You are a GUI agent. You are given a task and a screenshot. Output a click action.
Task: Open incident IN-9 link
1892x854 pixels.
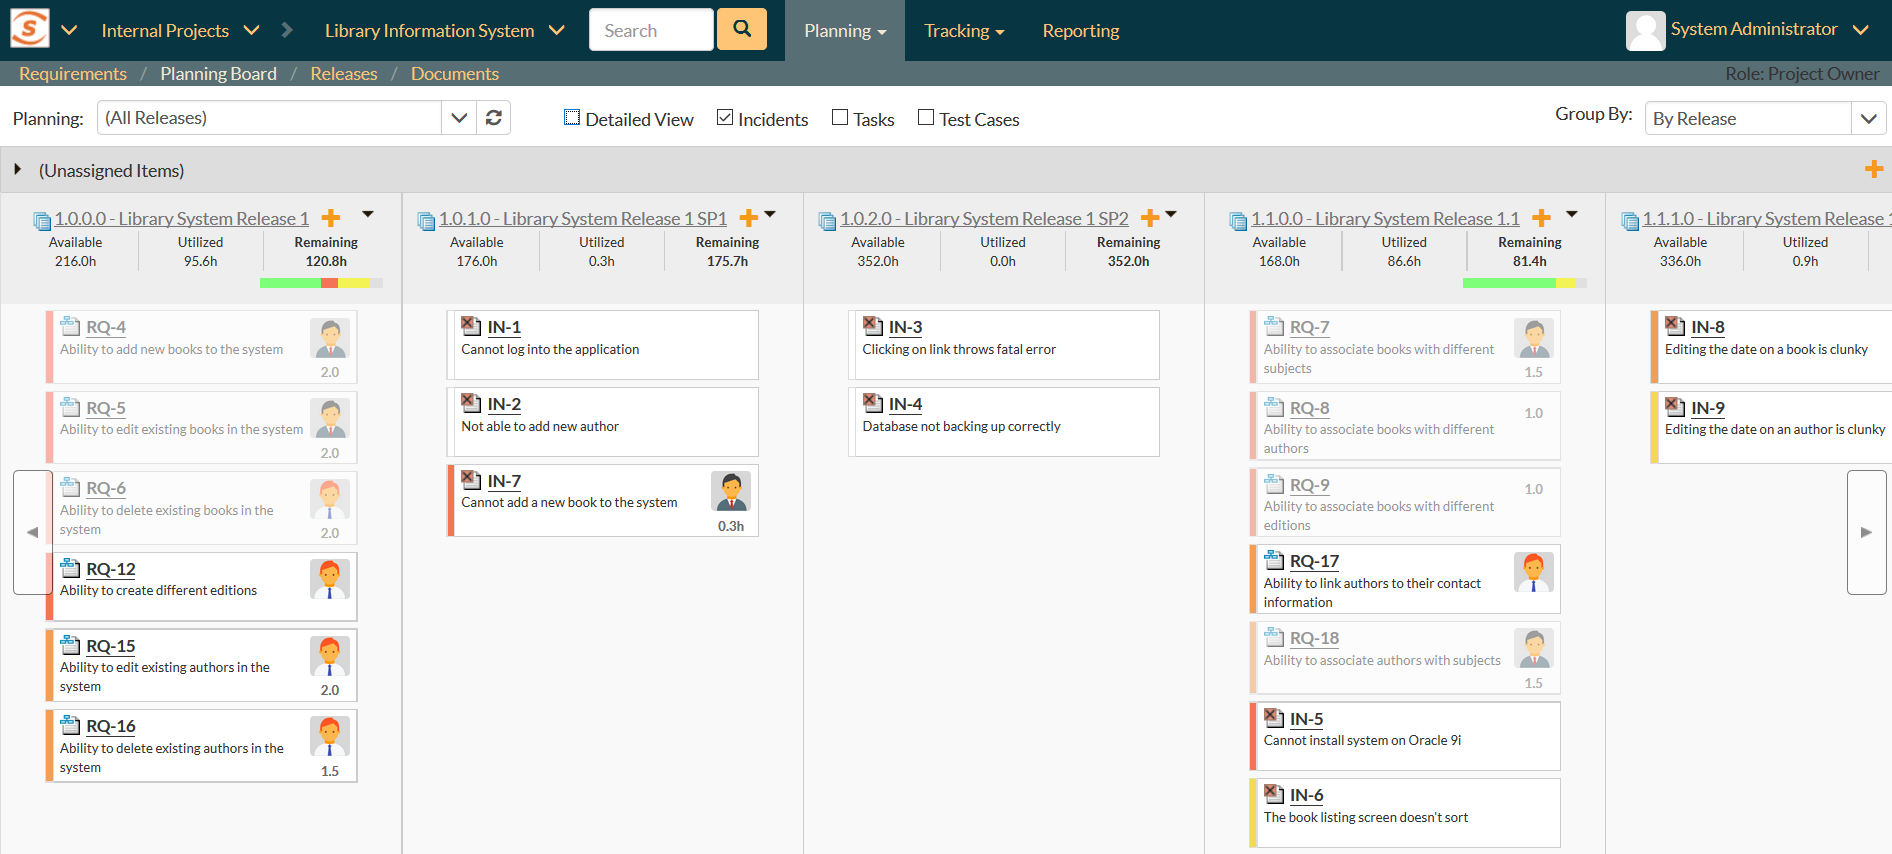point(1708,408)
